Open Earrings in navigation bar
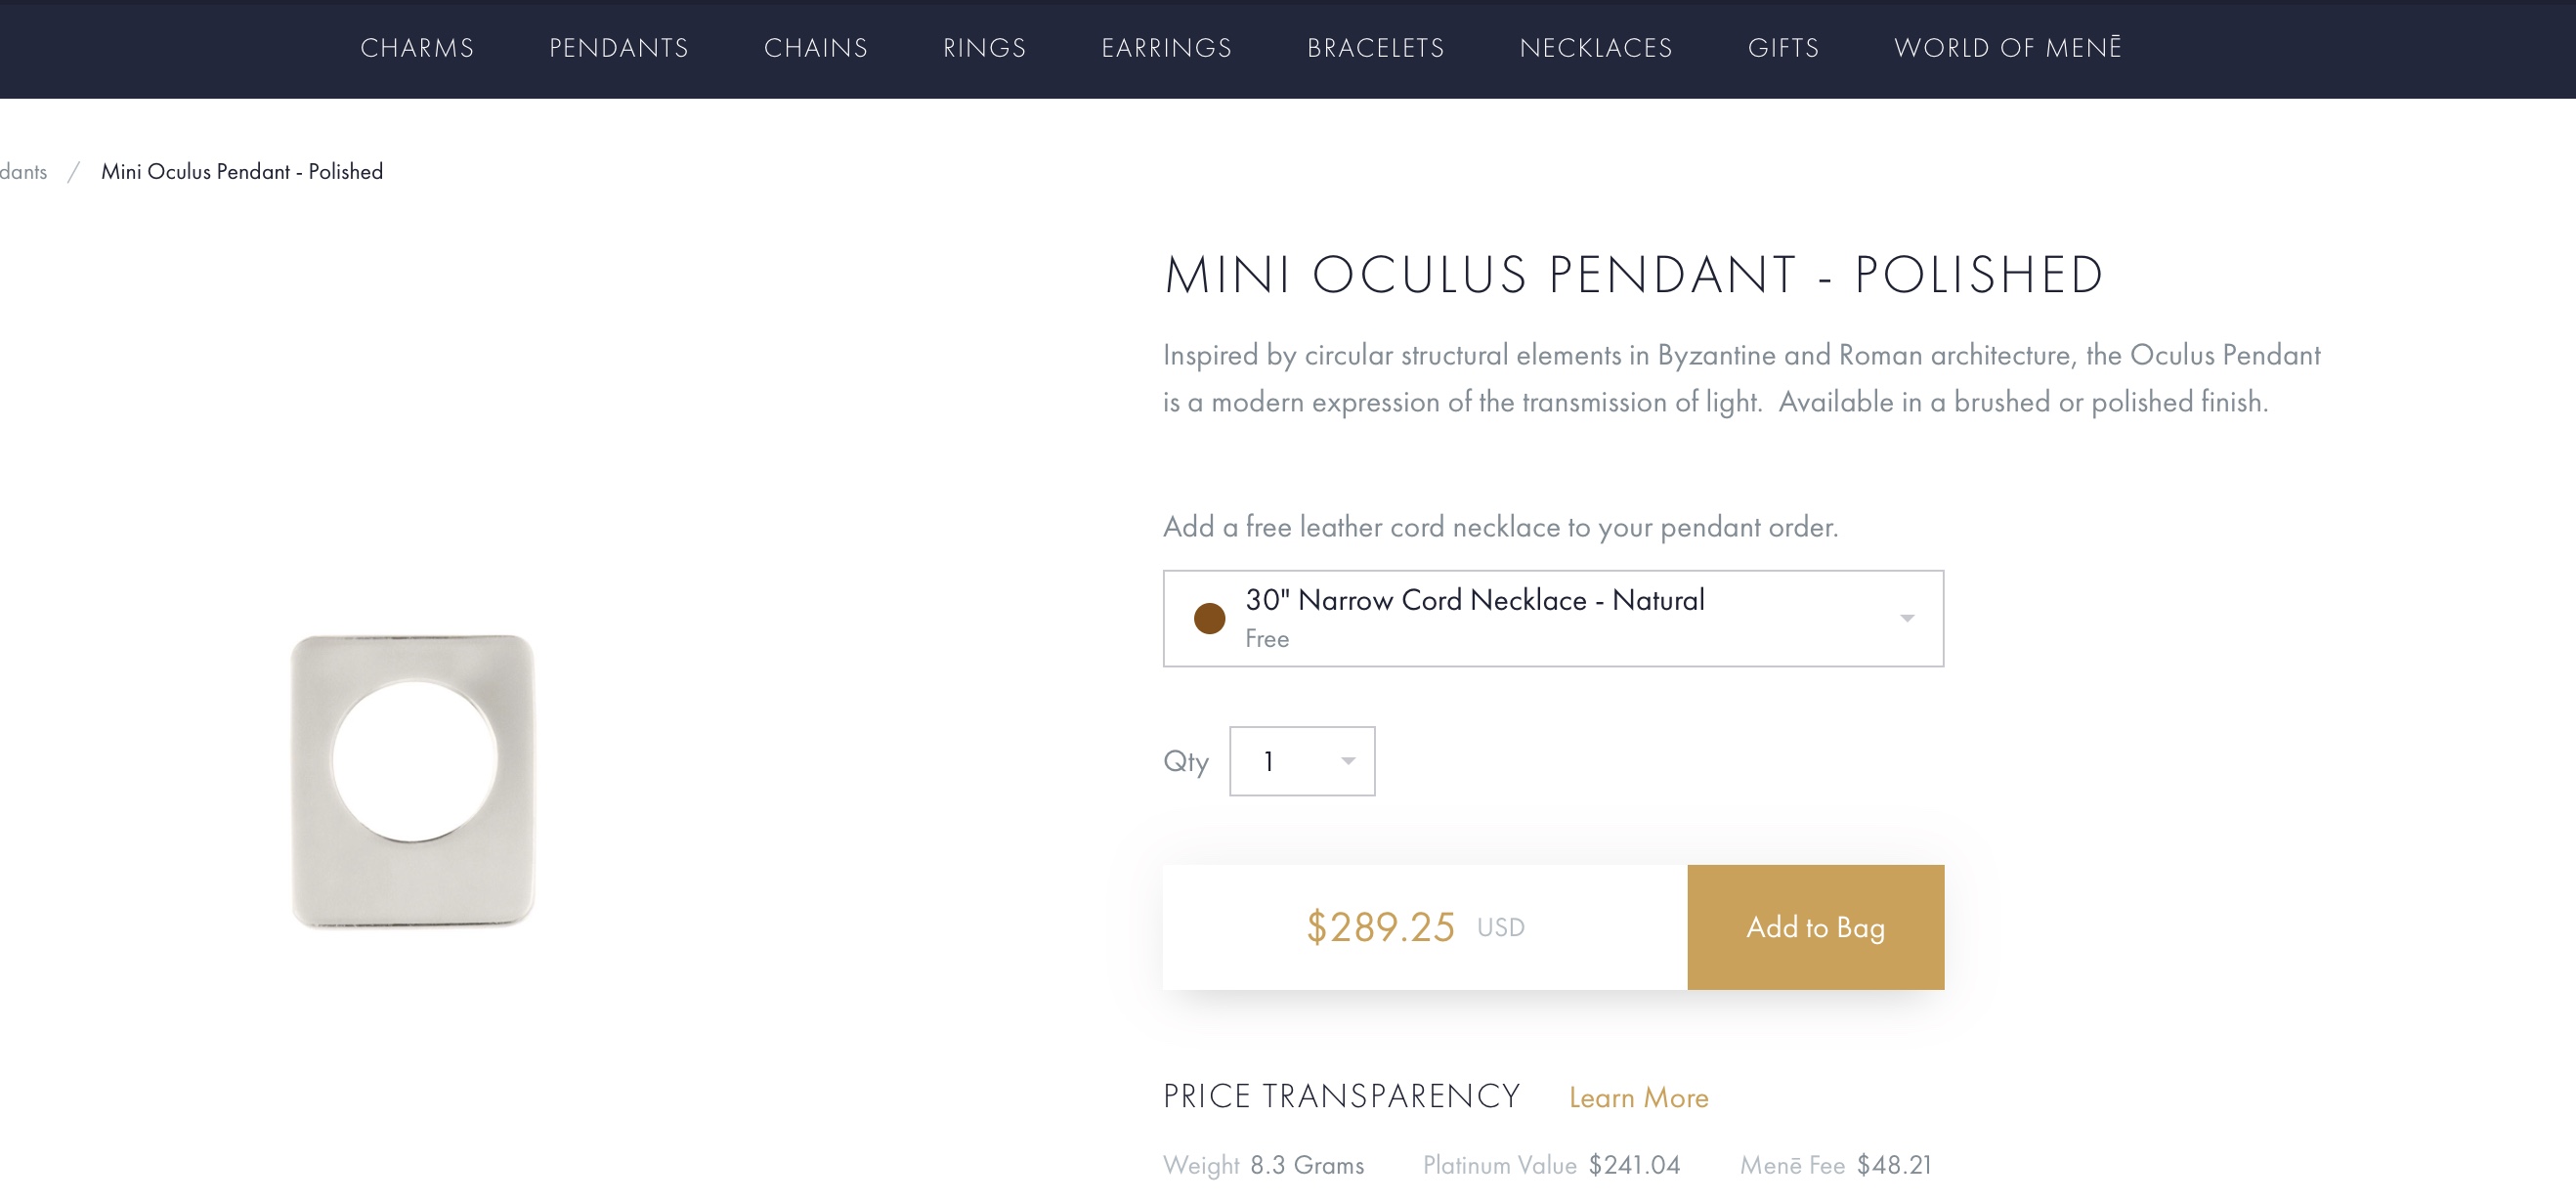 [1166, 48]
